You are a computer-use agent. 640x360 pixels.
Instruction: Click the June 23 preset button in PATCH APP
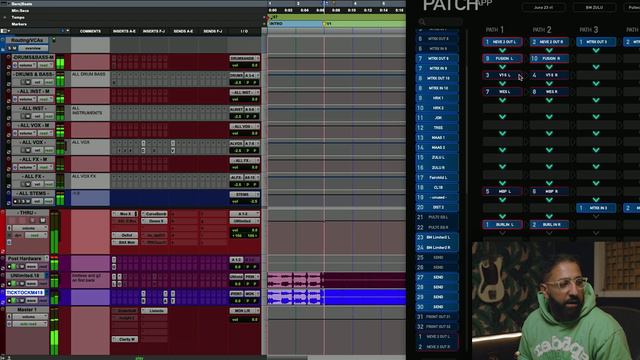pos(544,7)
